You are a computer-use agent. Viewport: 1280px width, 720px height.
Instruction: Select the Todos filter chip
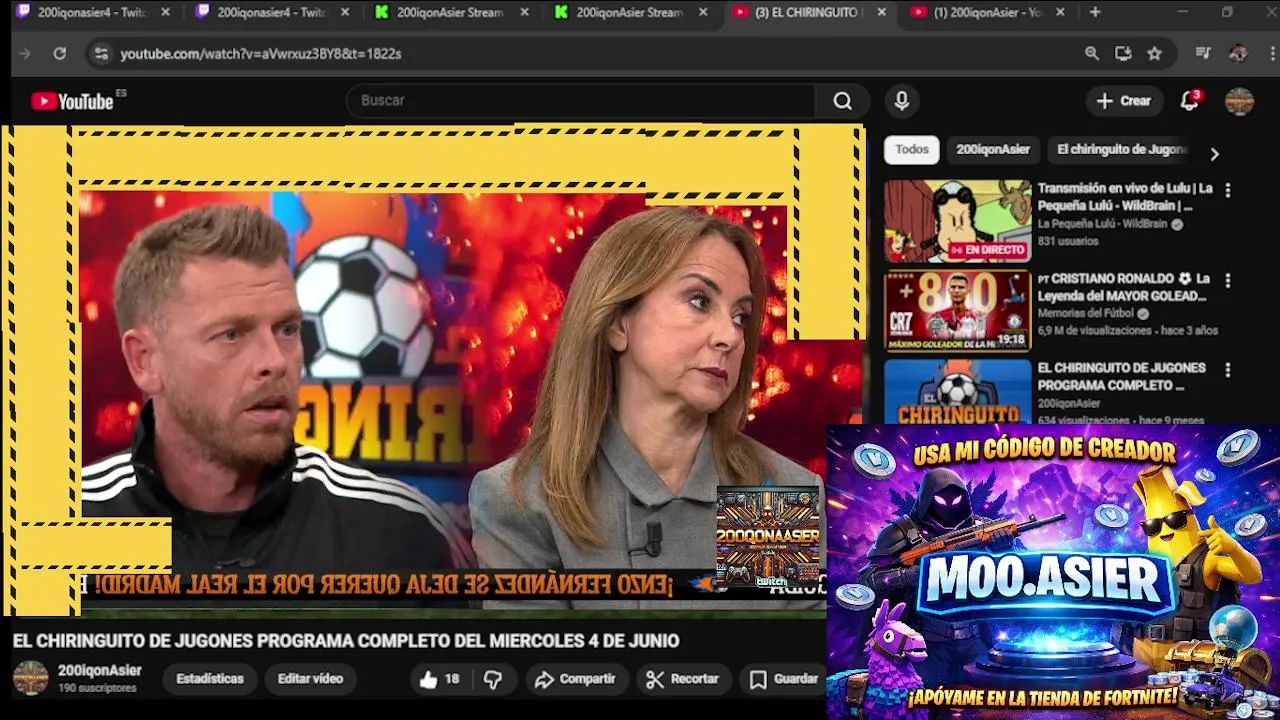(x=911, y=149)
